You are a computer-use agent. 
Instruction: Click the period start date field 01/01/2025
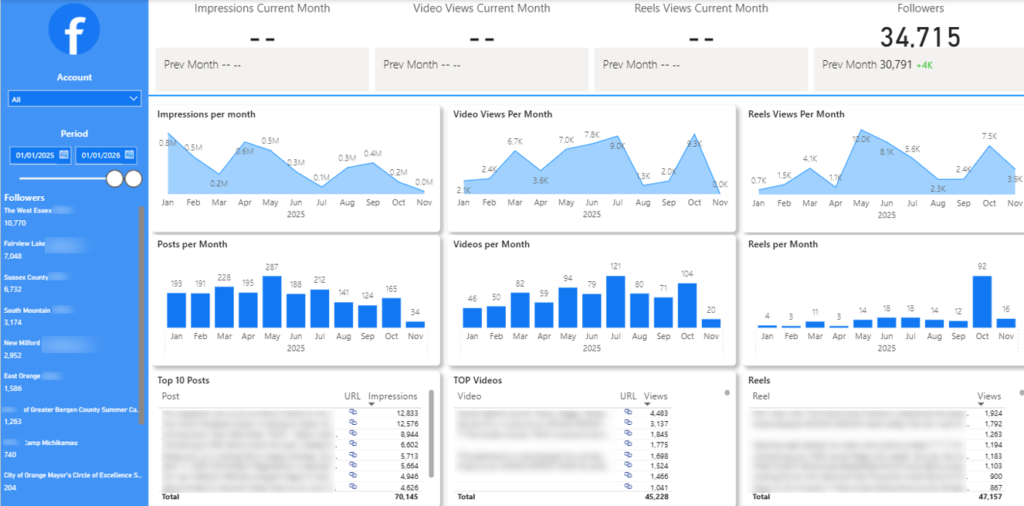(40, 155)
